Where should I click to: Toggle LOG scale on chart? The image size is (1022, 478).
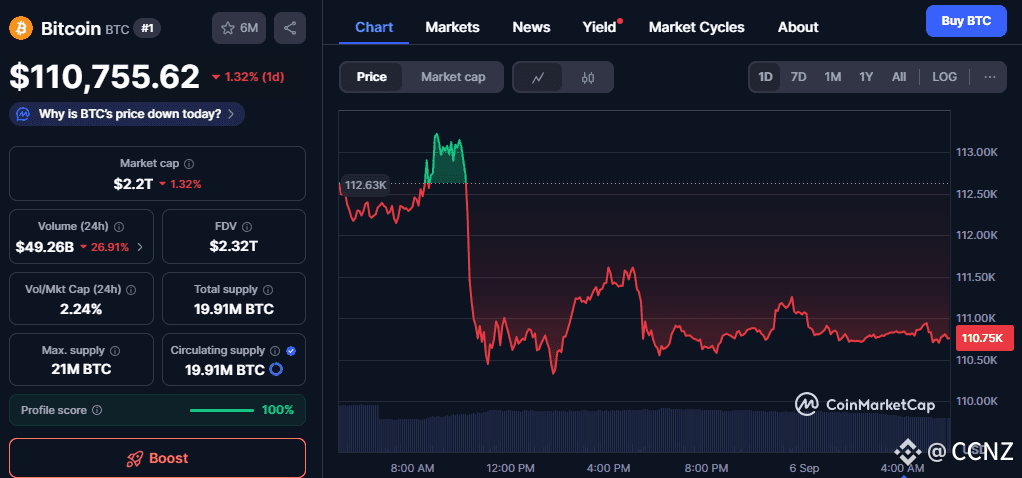pyautogui.click(x=944, y=77)
